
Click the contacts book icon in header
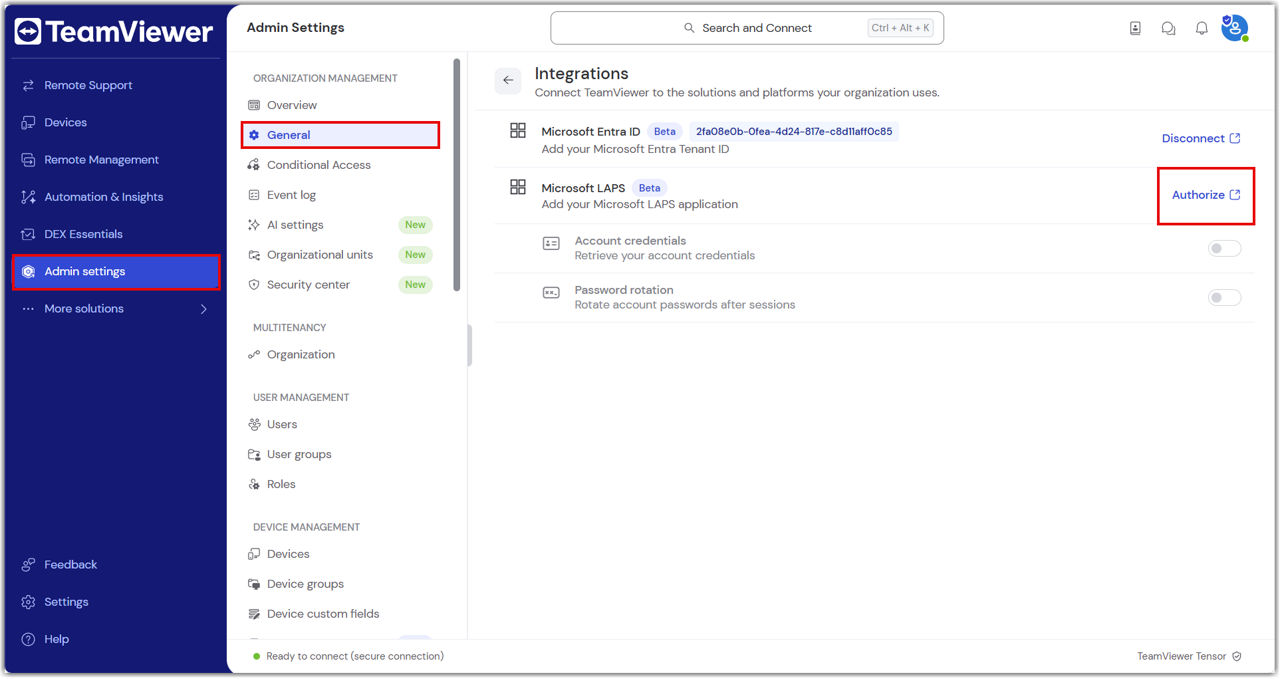tap(1135, 29)
